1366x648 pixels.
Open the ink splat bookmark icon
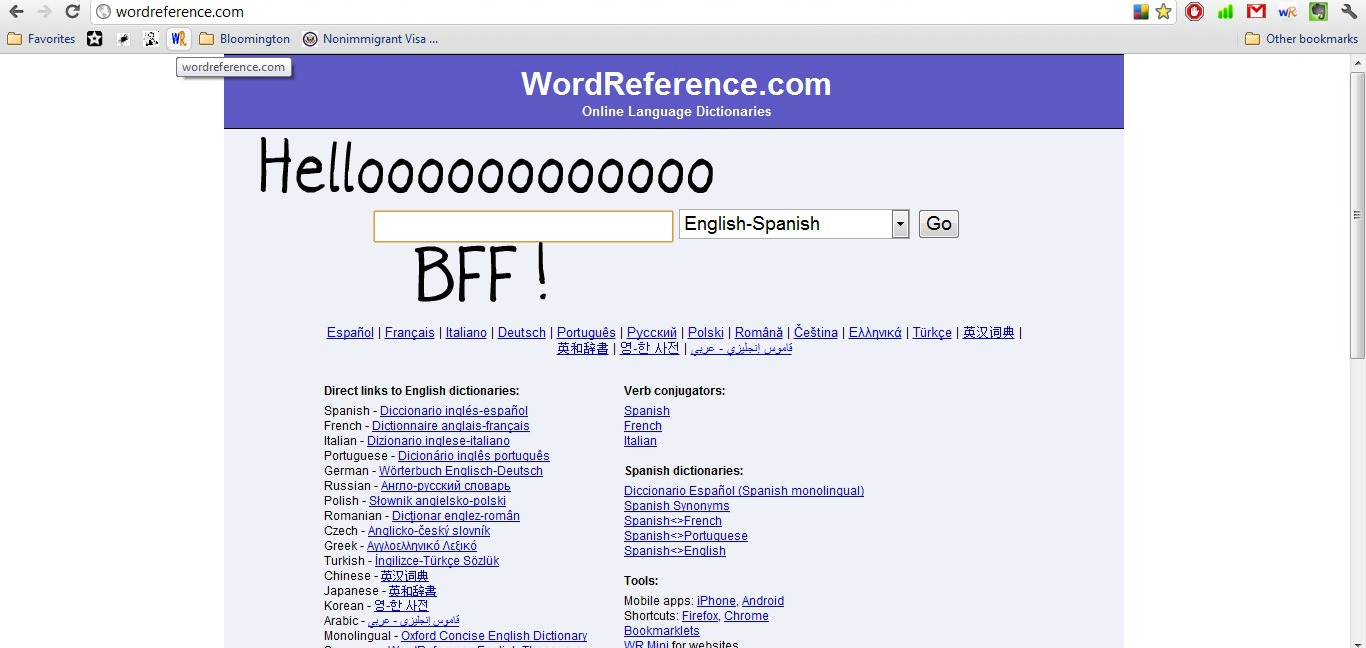point(123,39)
